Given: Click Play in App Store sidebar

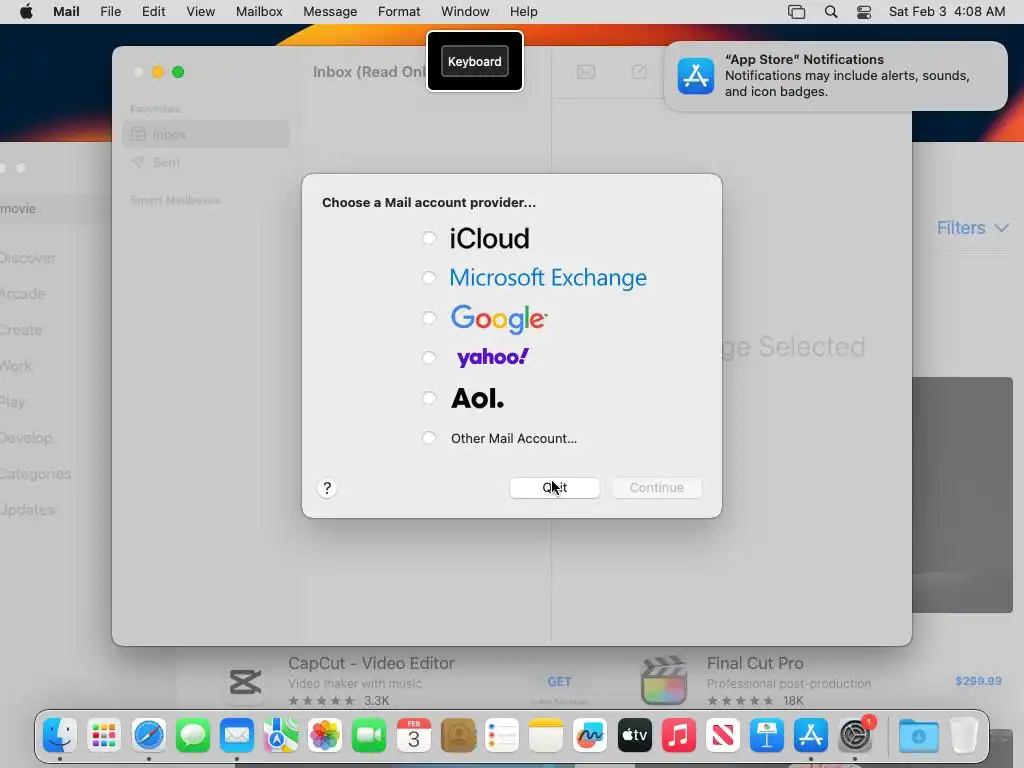Looking at the screenshot, I should pos(12,402).
